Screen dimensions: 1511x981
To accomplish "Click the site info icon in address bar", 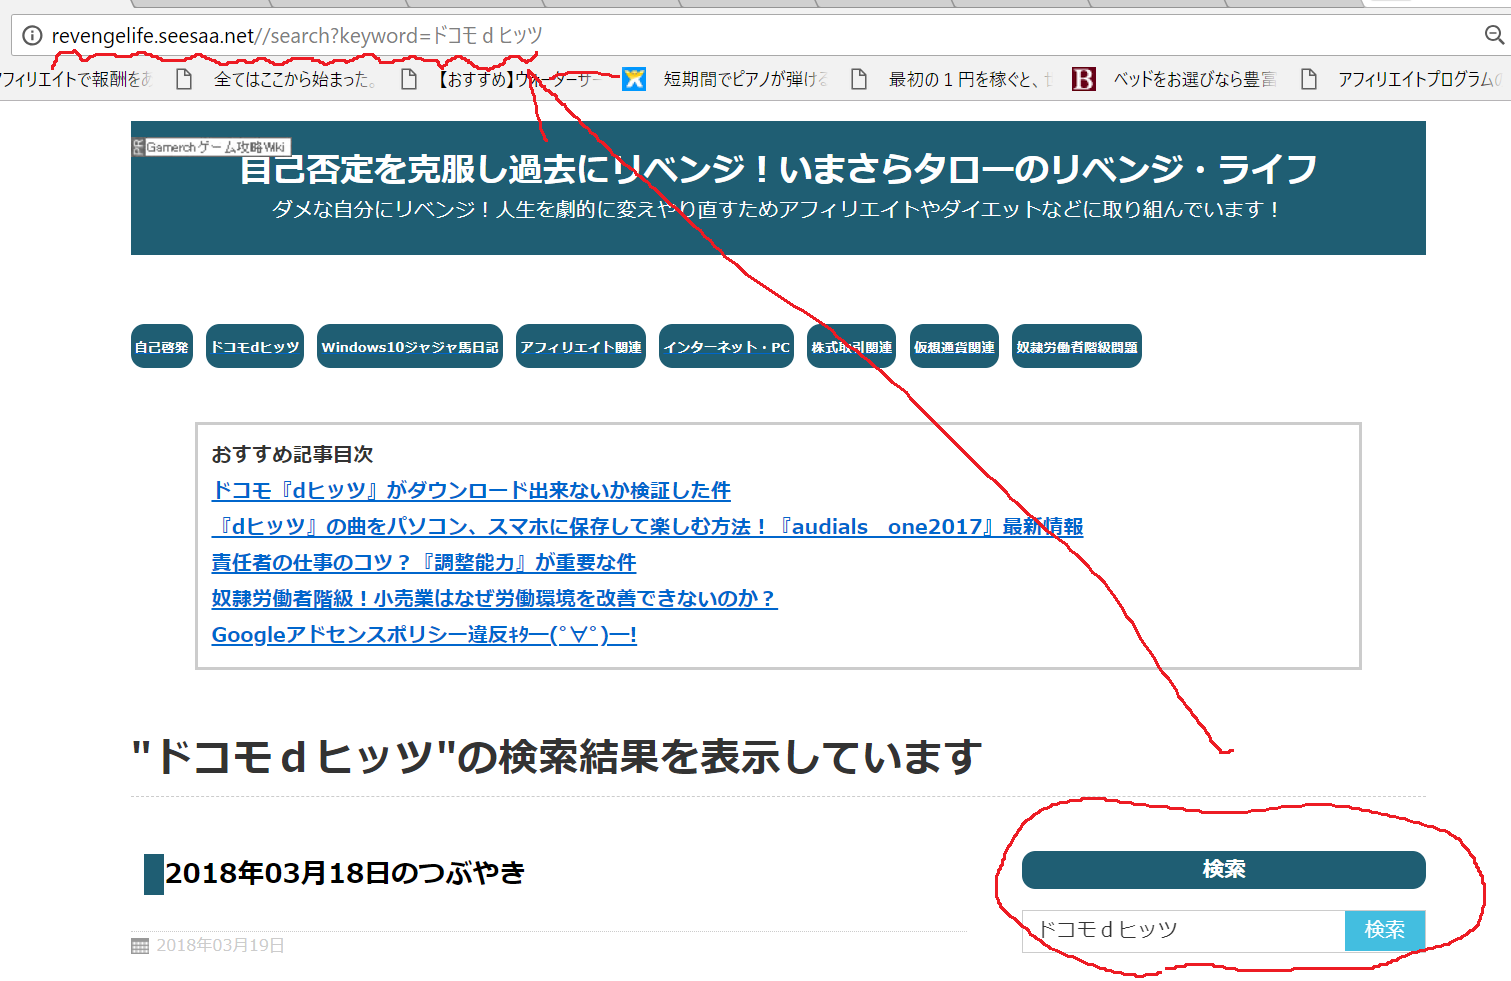I will tap(32, 36).
